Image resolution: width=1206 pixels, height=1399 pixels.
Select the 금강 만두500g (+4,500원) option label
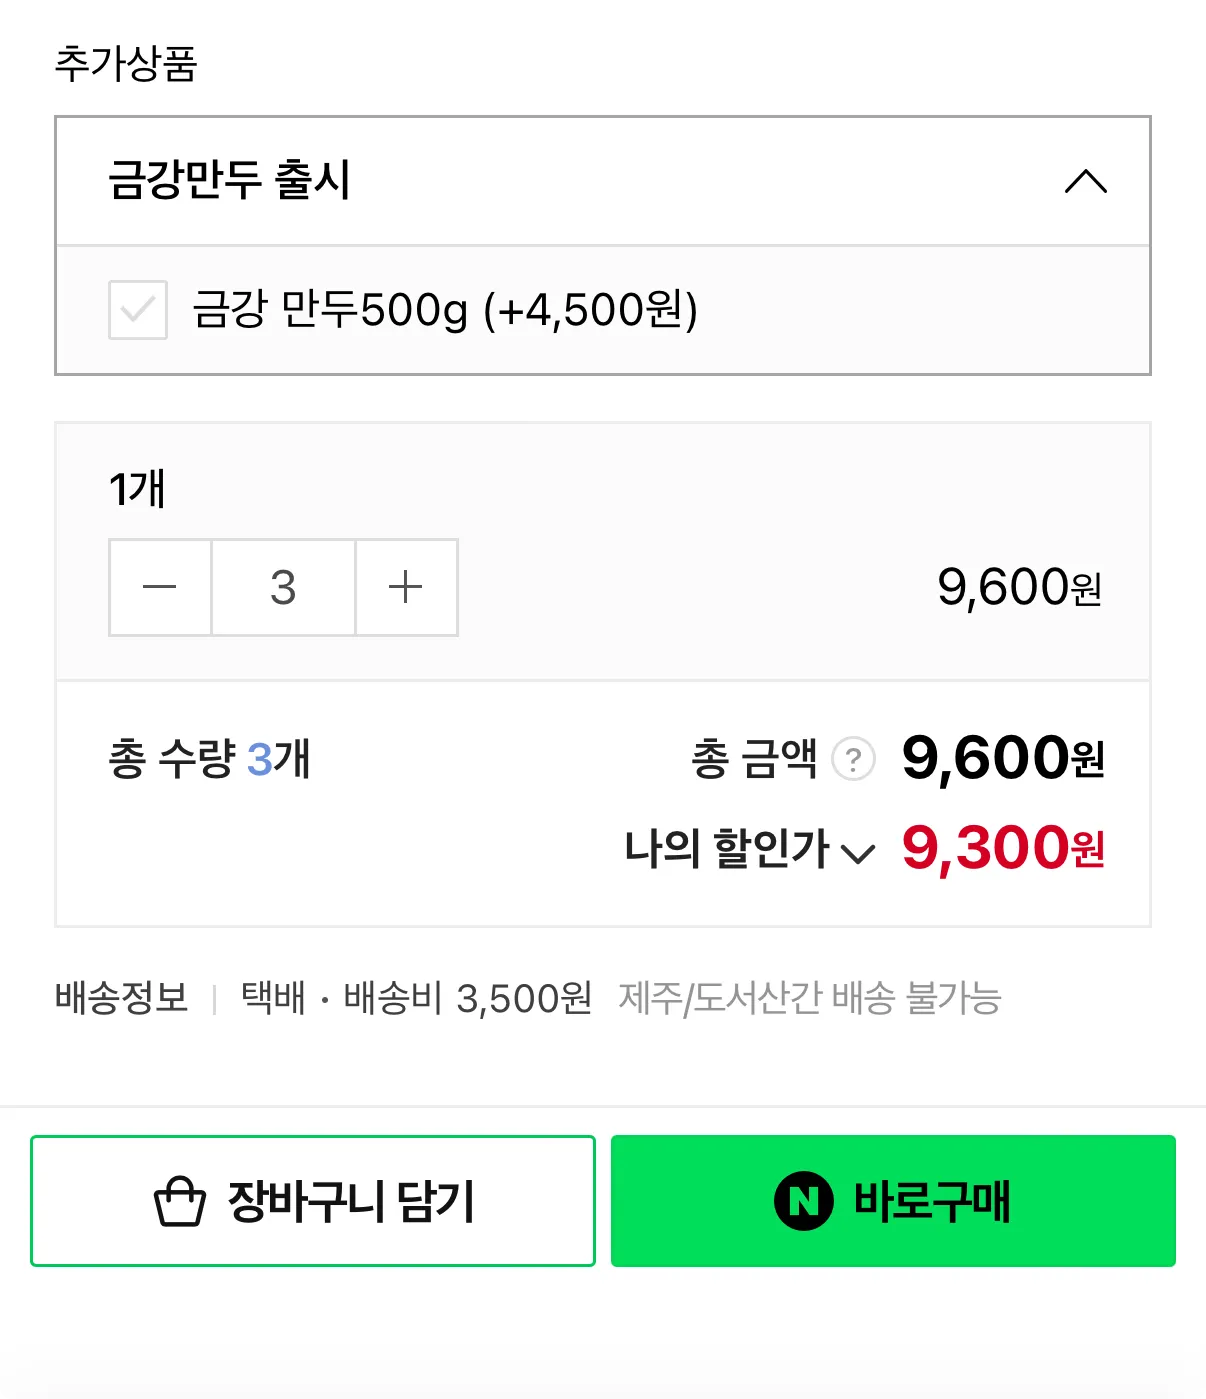click(444, 310)
